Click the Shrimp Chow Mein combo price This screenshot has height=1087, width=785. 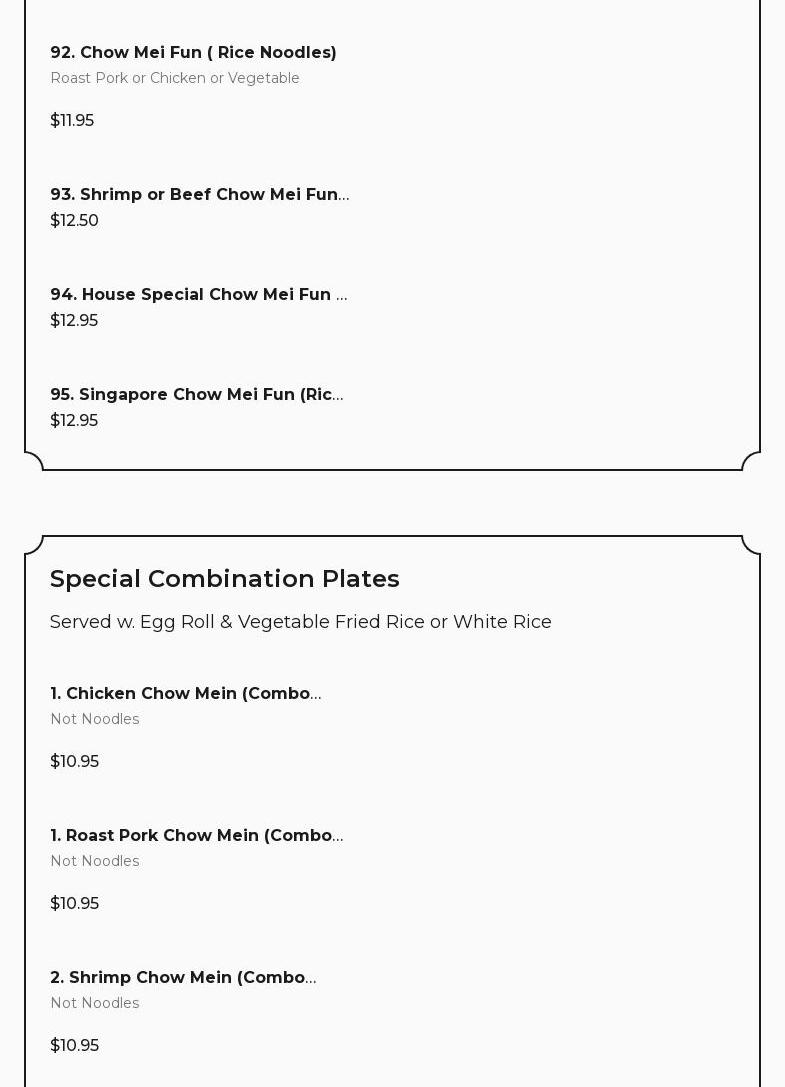(x=74, y=1045)
